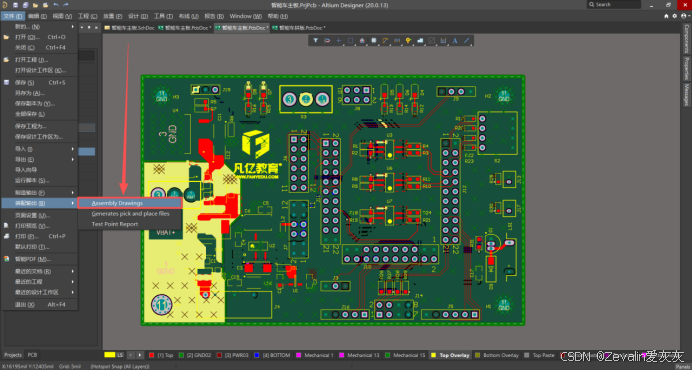Select the Mechanical 1 layer tab
This screenshot has height=371, width=692.
pos(315,355)
